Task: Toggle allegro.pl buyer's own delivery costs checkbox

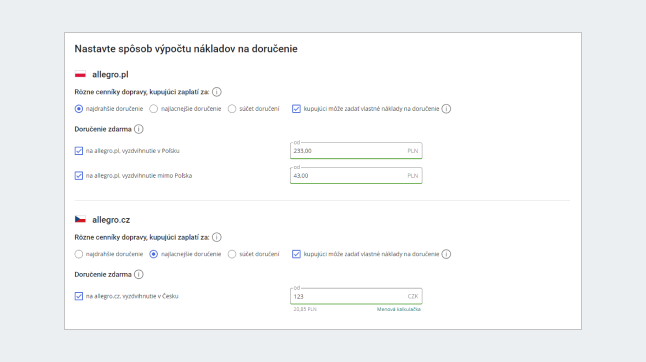Action: point(296,109)
